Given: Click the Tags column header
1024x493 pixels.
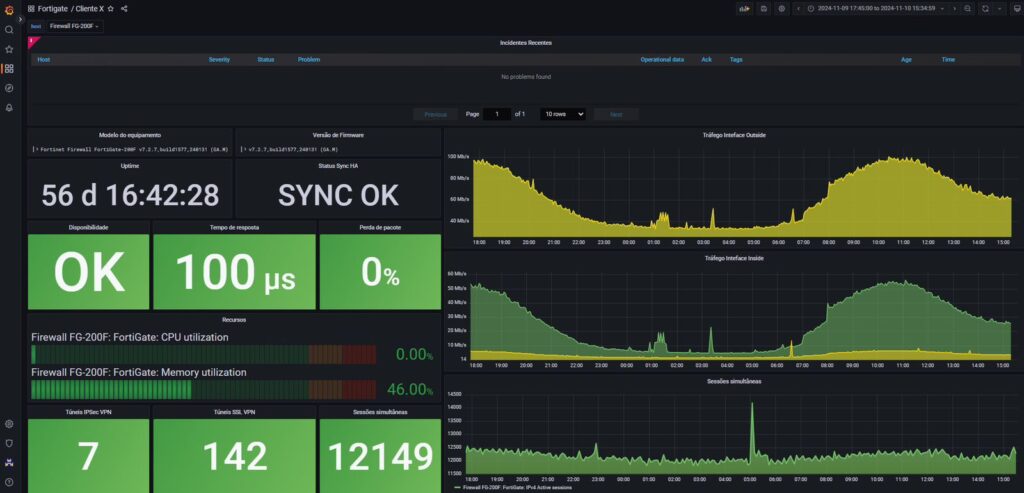Looking at the screenshot, I should (x=736, y=59).
